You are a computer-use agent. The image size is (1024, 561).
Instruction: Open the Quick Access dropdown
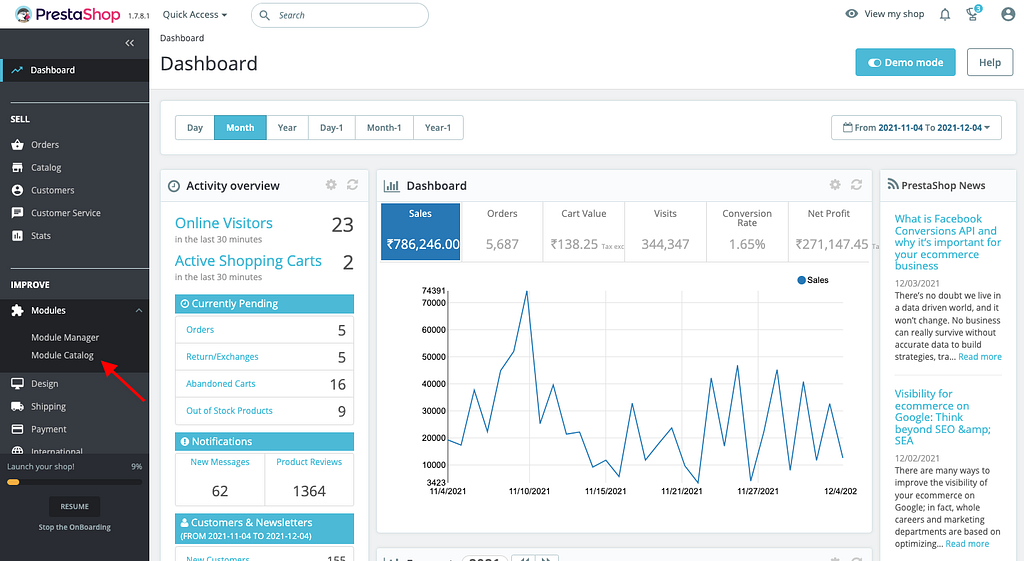[195, 14]
